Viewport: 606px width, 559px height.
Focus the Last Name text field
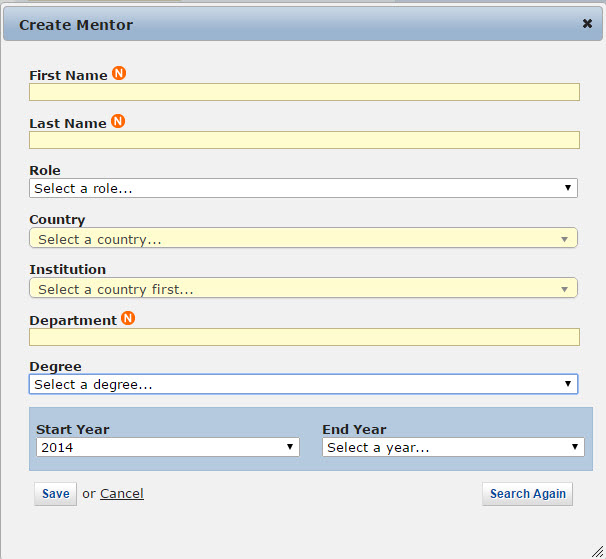[304, 140]
